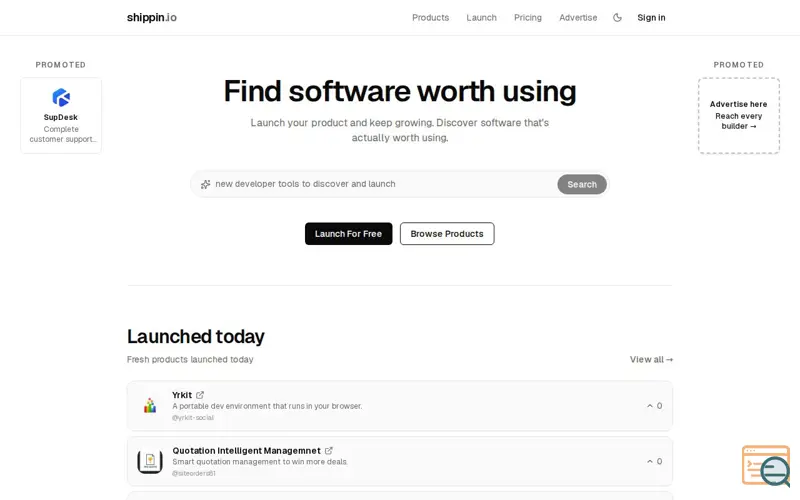Click the Yrkit product logo
This screenshot has width=800, height=500.
[150, 406]
